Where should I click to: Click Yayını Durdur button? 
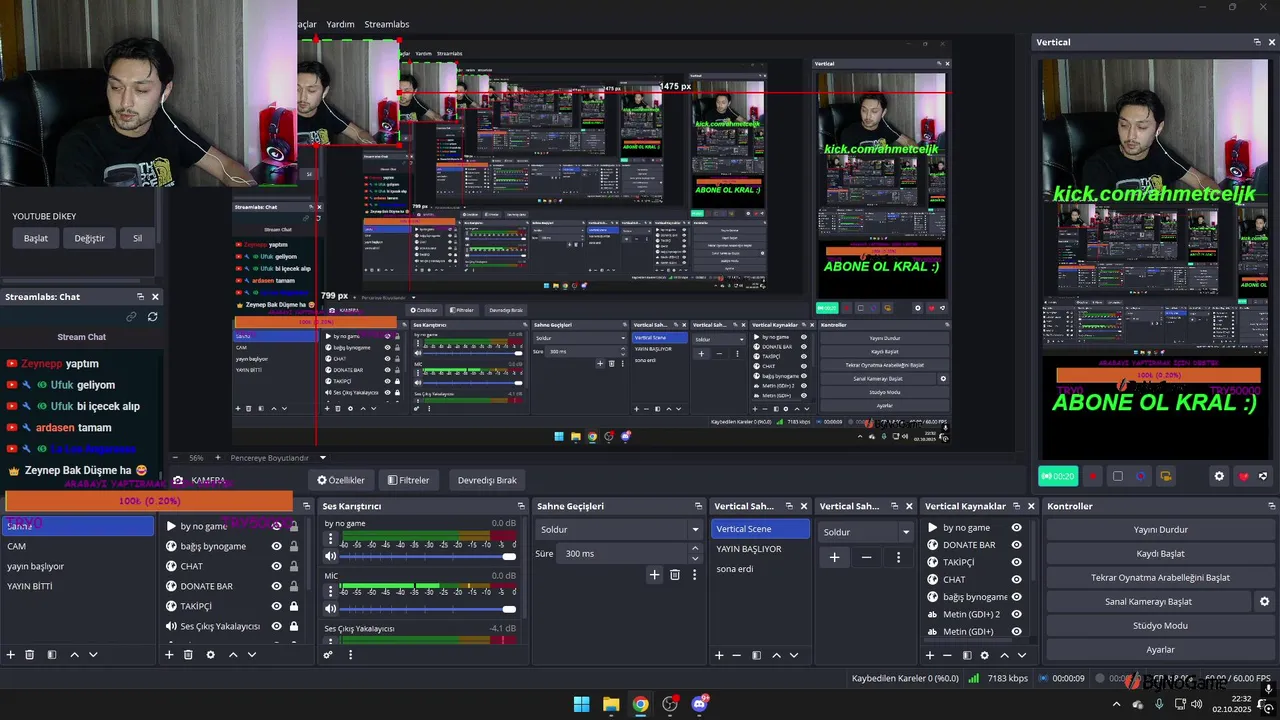coord(1160,529)
